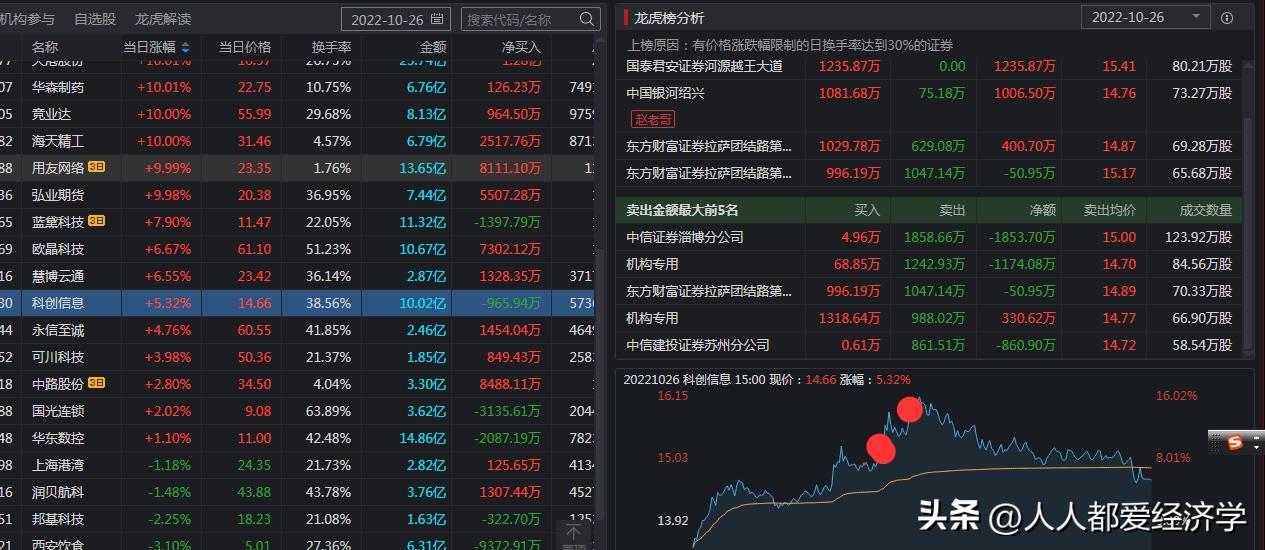Click 中信建投证券苏州分公司 seller row
This screenshot has height=550, width=1265.
929,345
